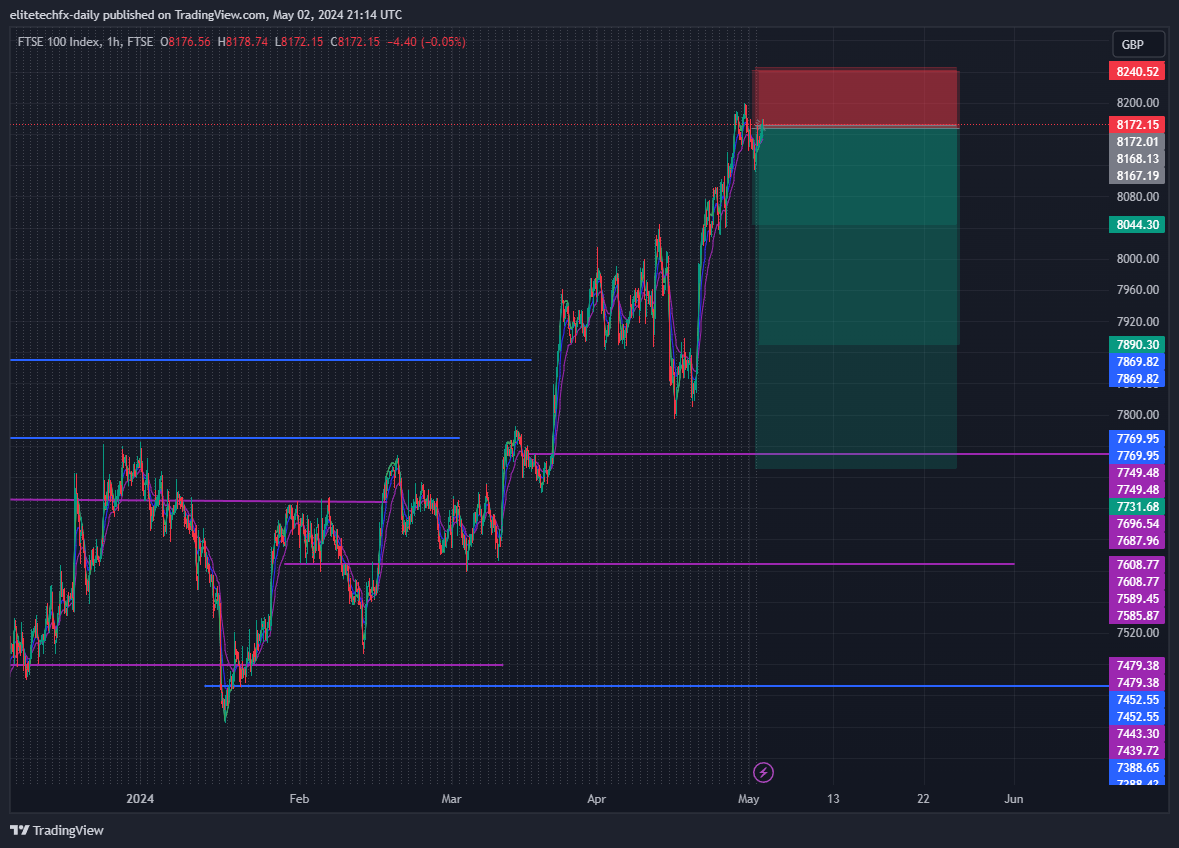This screenshot has height=848, width=1179.
Task: Click the 7920.00 price scale label
Action: tap(1138, 322)
